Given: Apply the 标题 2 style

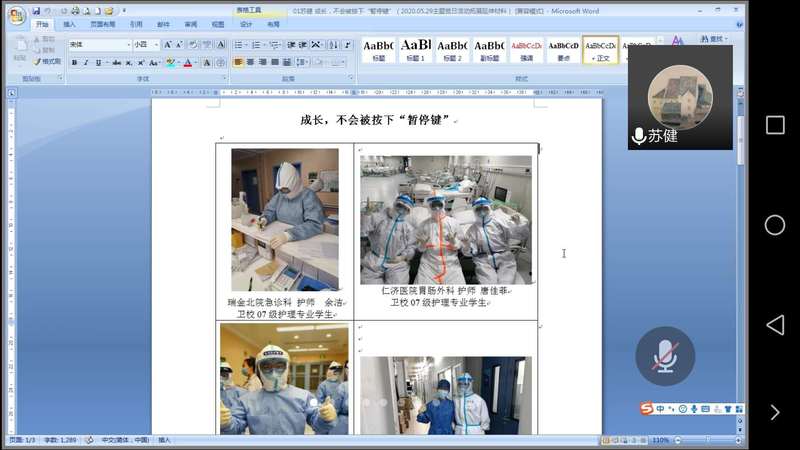Looking at the screenshot, I should [452, 50].
